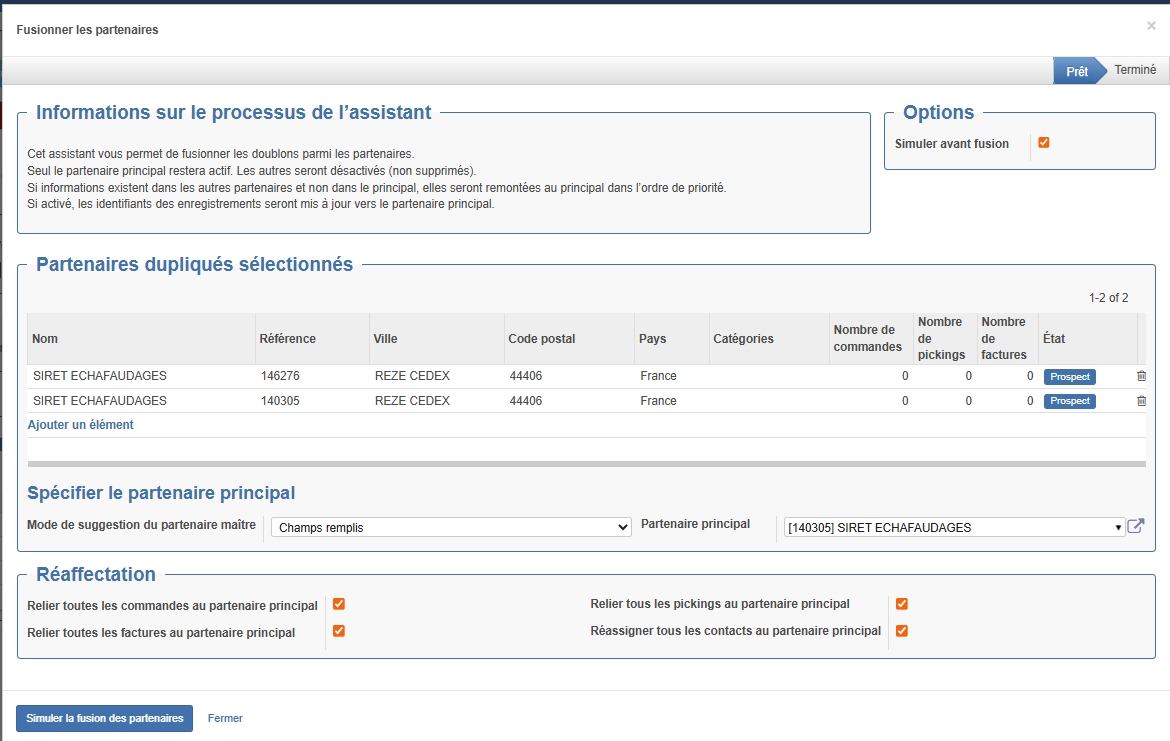Click REZE CEDEX in 140305 row

pos(413,401)
